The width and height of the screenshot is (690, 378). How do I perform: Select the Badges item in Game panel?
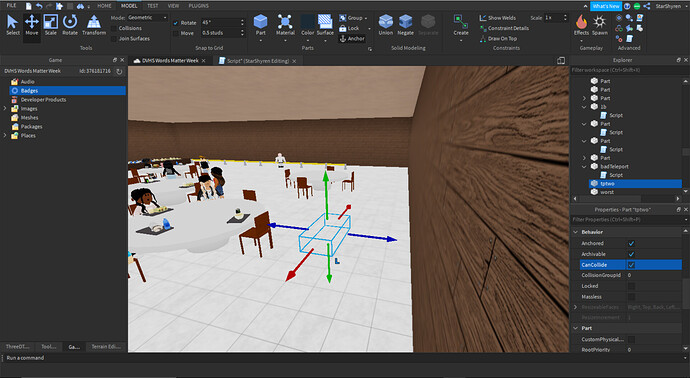(67, 91)
